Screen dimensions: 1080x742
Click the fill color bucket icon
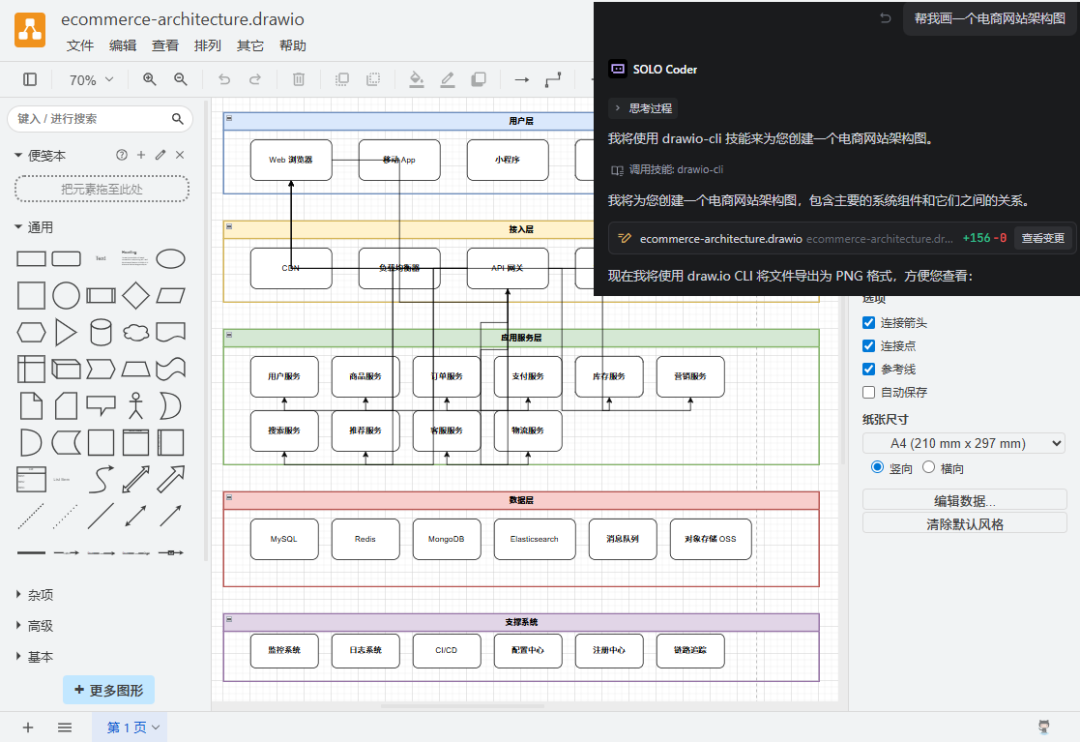coord(417,80)
